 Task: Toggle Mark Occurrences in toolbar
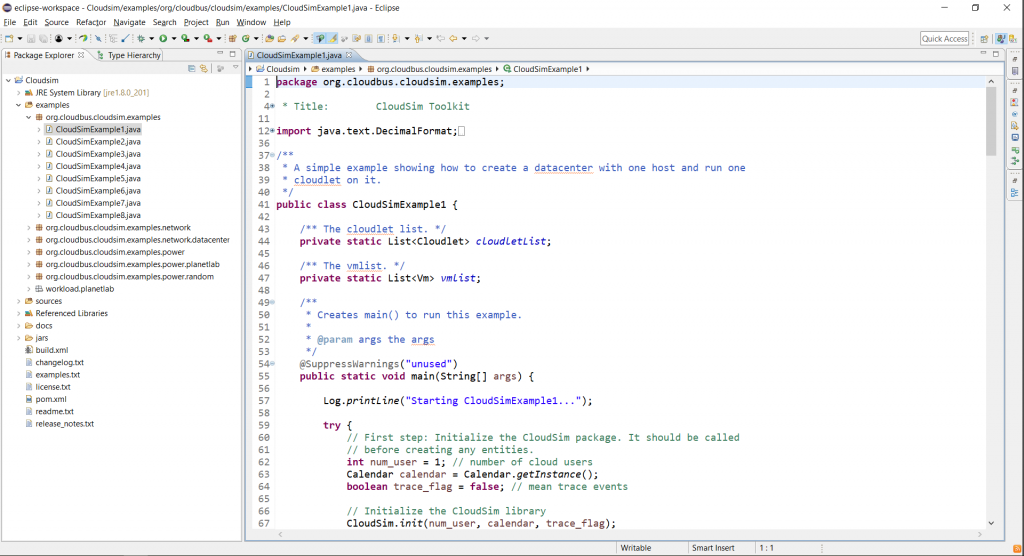click(x=332, y=39)
